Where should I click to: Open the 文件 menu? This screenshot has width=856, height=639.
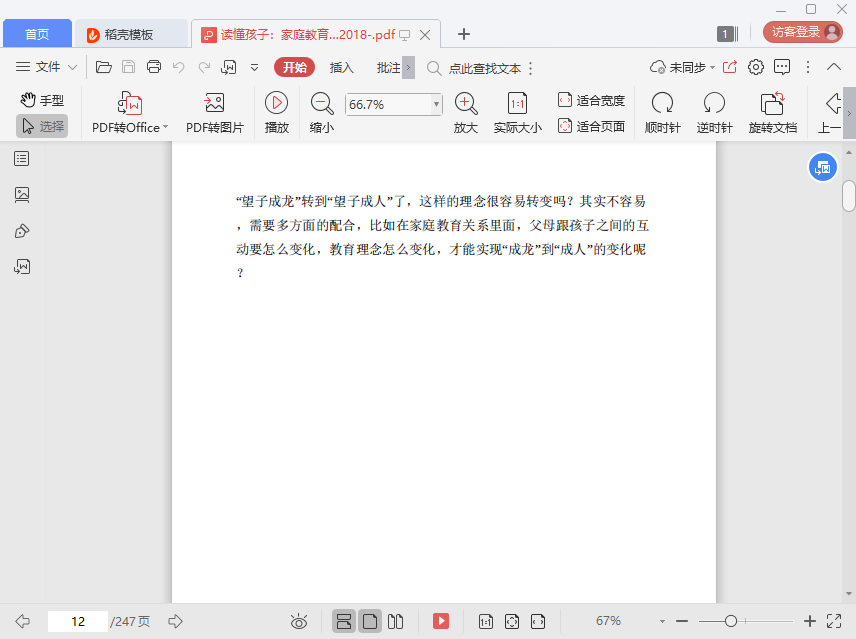point(46,67)
